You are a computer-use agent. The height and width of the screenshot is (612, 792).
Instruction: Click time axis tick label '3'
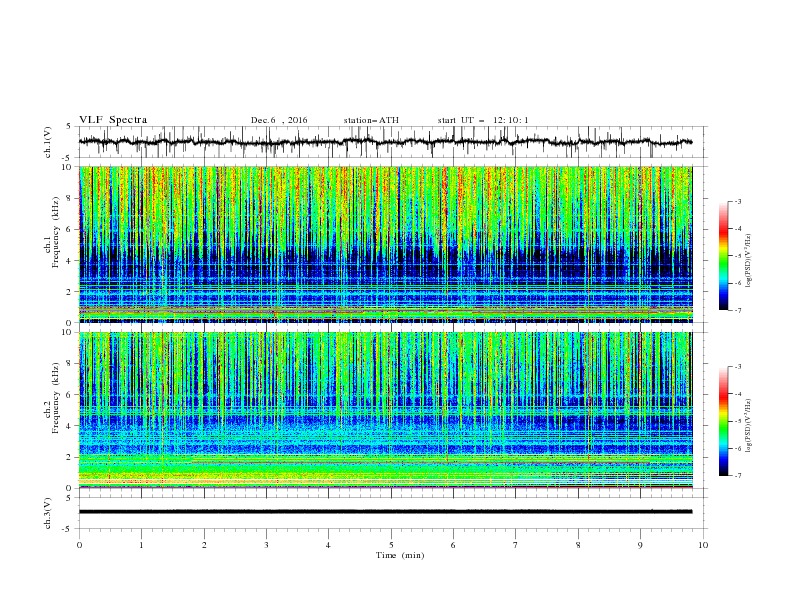(266, 545)
